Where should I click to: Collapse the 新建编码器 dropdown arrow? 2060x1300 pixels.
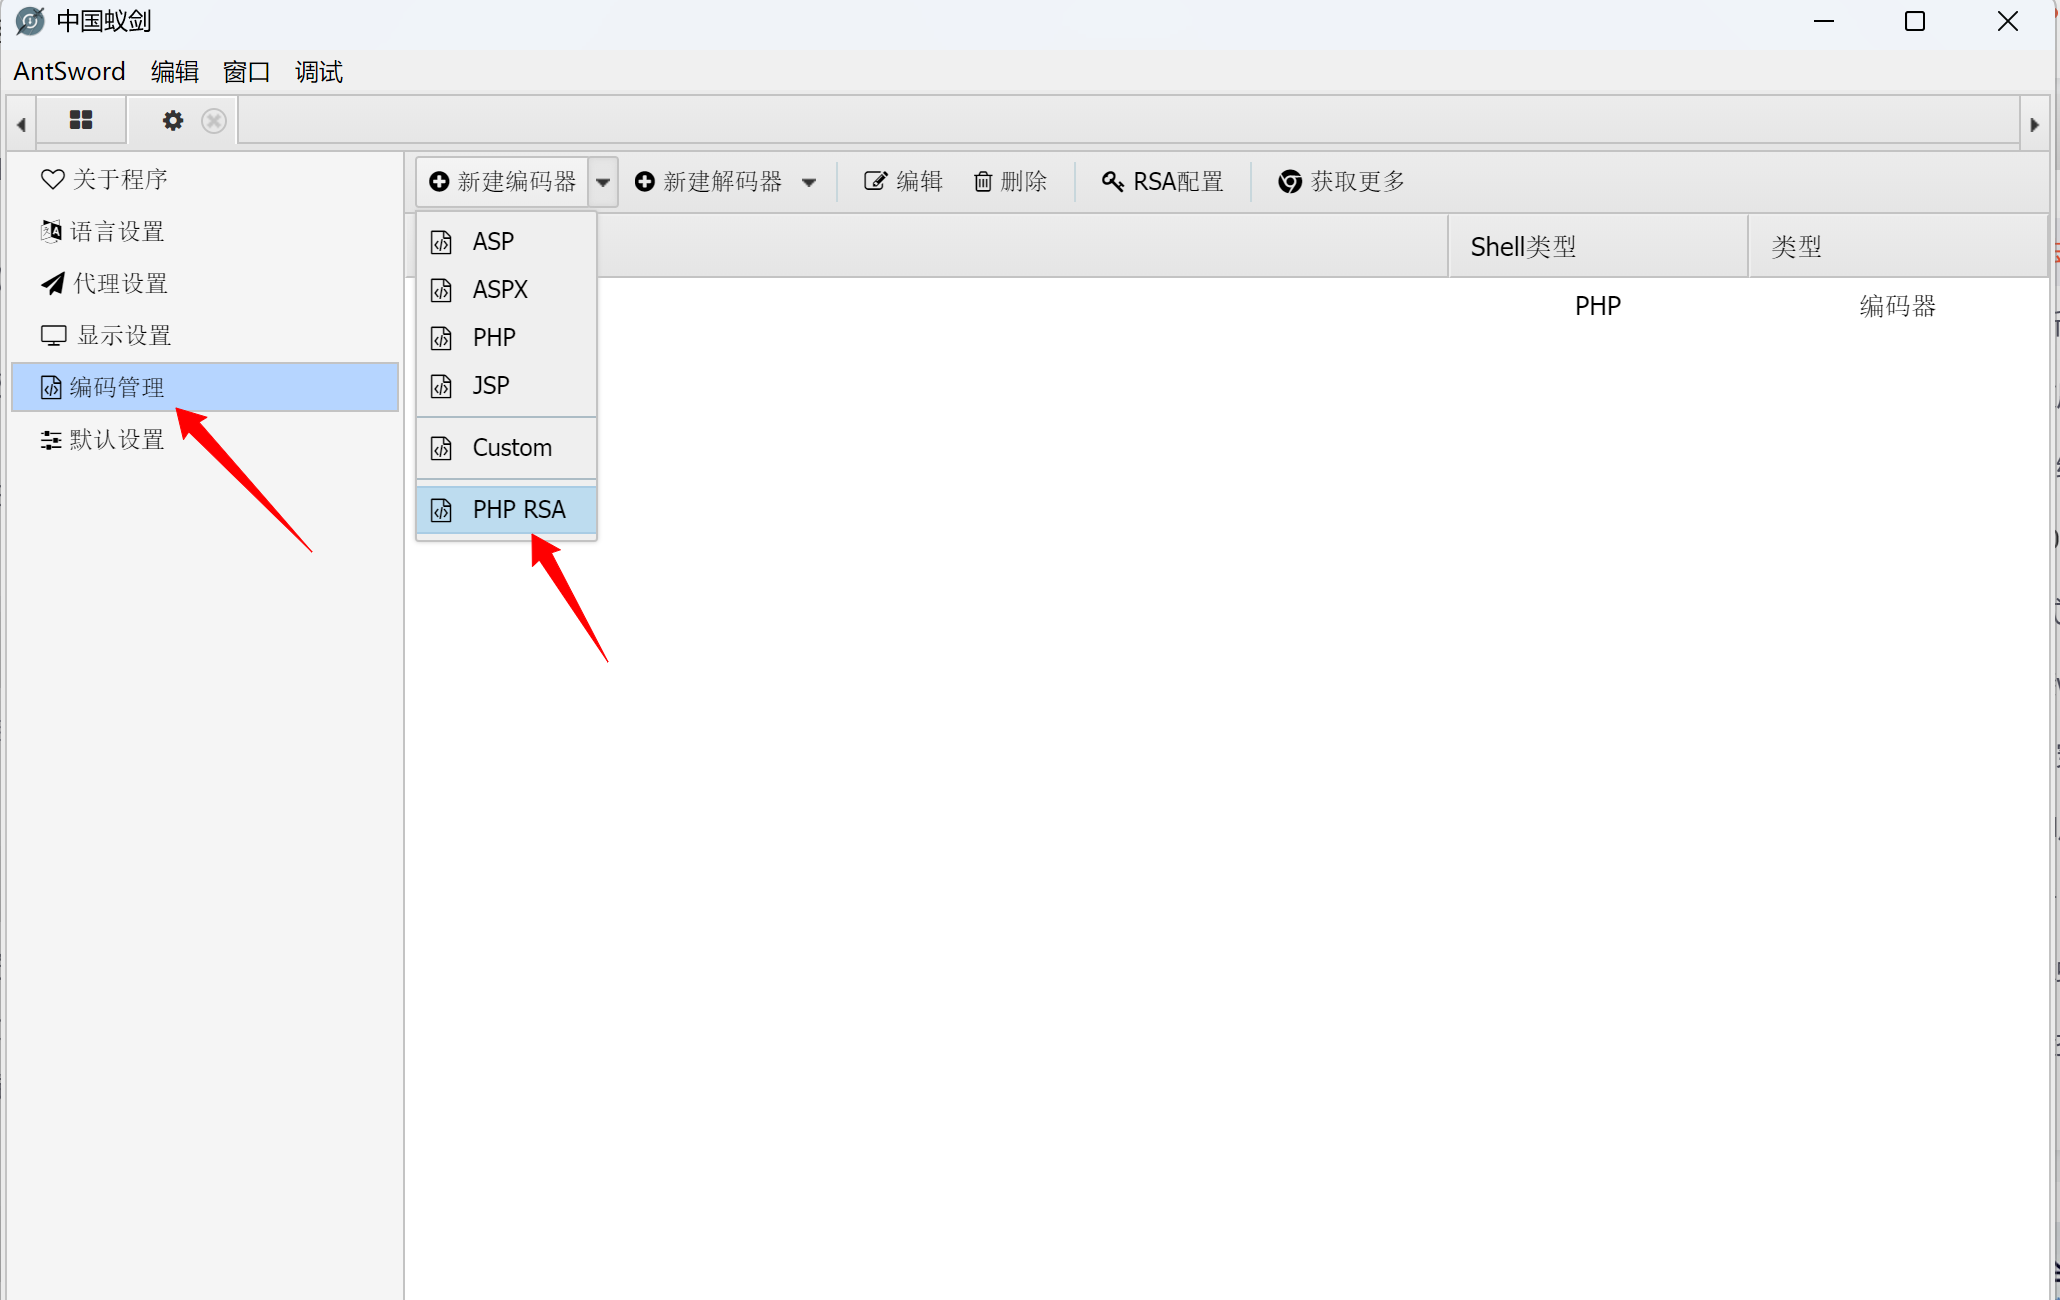tap(603, 182)
